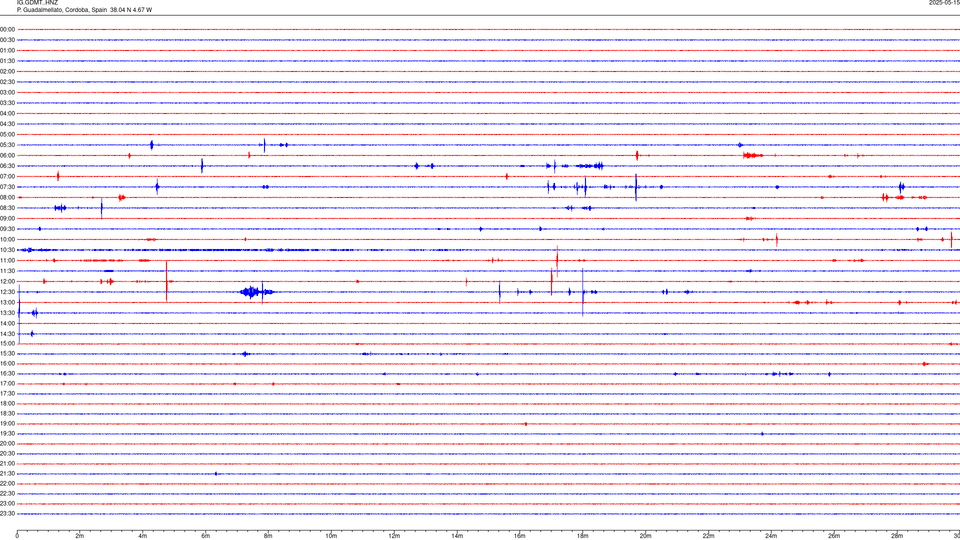Select the 03:00 trace time label
This screenshot has height=540, width=960.
[7, 92]
